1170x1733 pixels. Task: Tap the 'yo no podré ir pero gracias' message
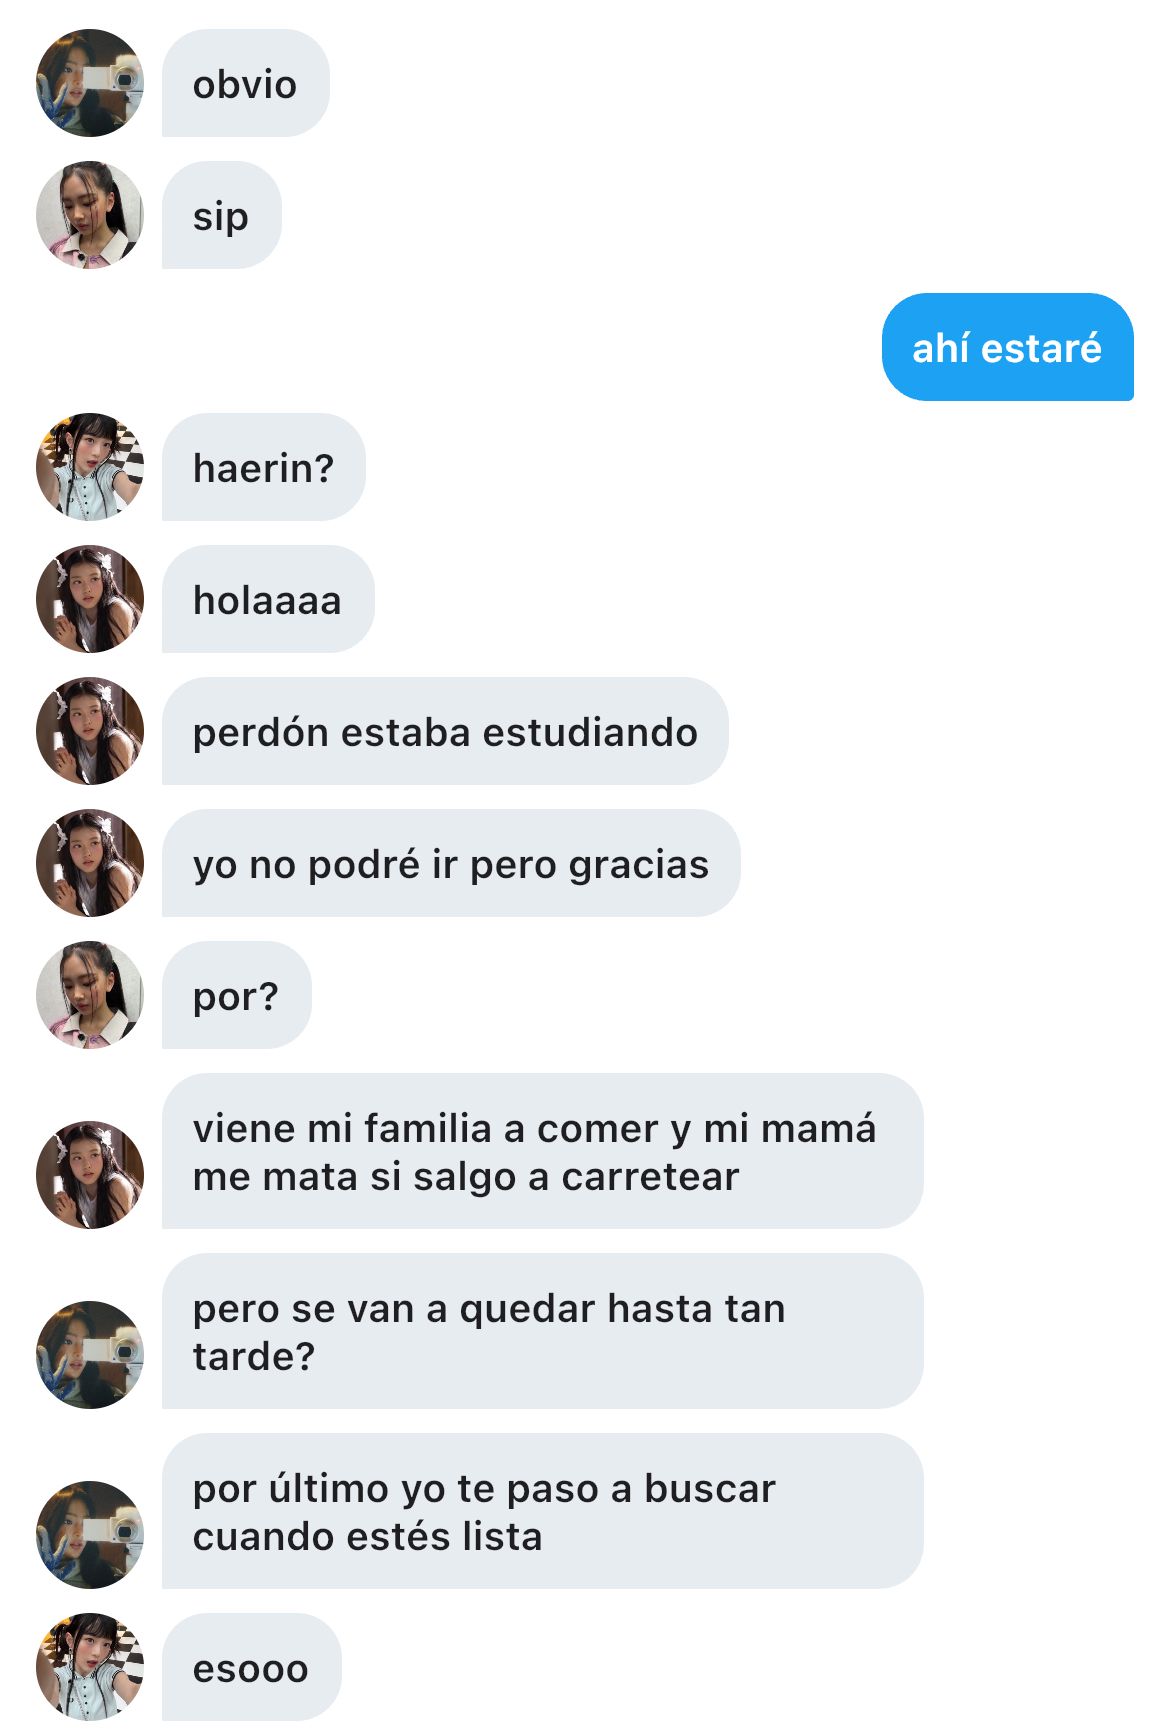451,863
